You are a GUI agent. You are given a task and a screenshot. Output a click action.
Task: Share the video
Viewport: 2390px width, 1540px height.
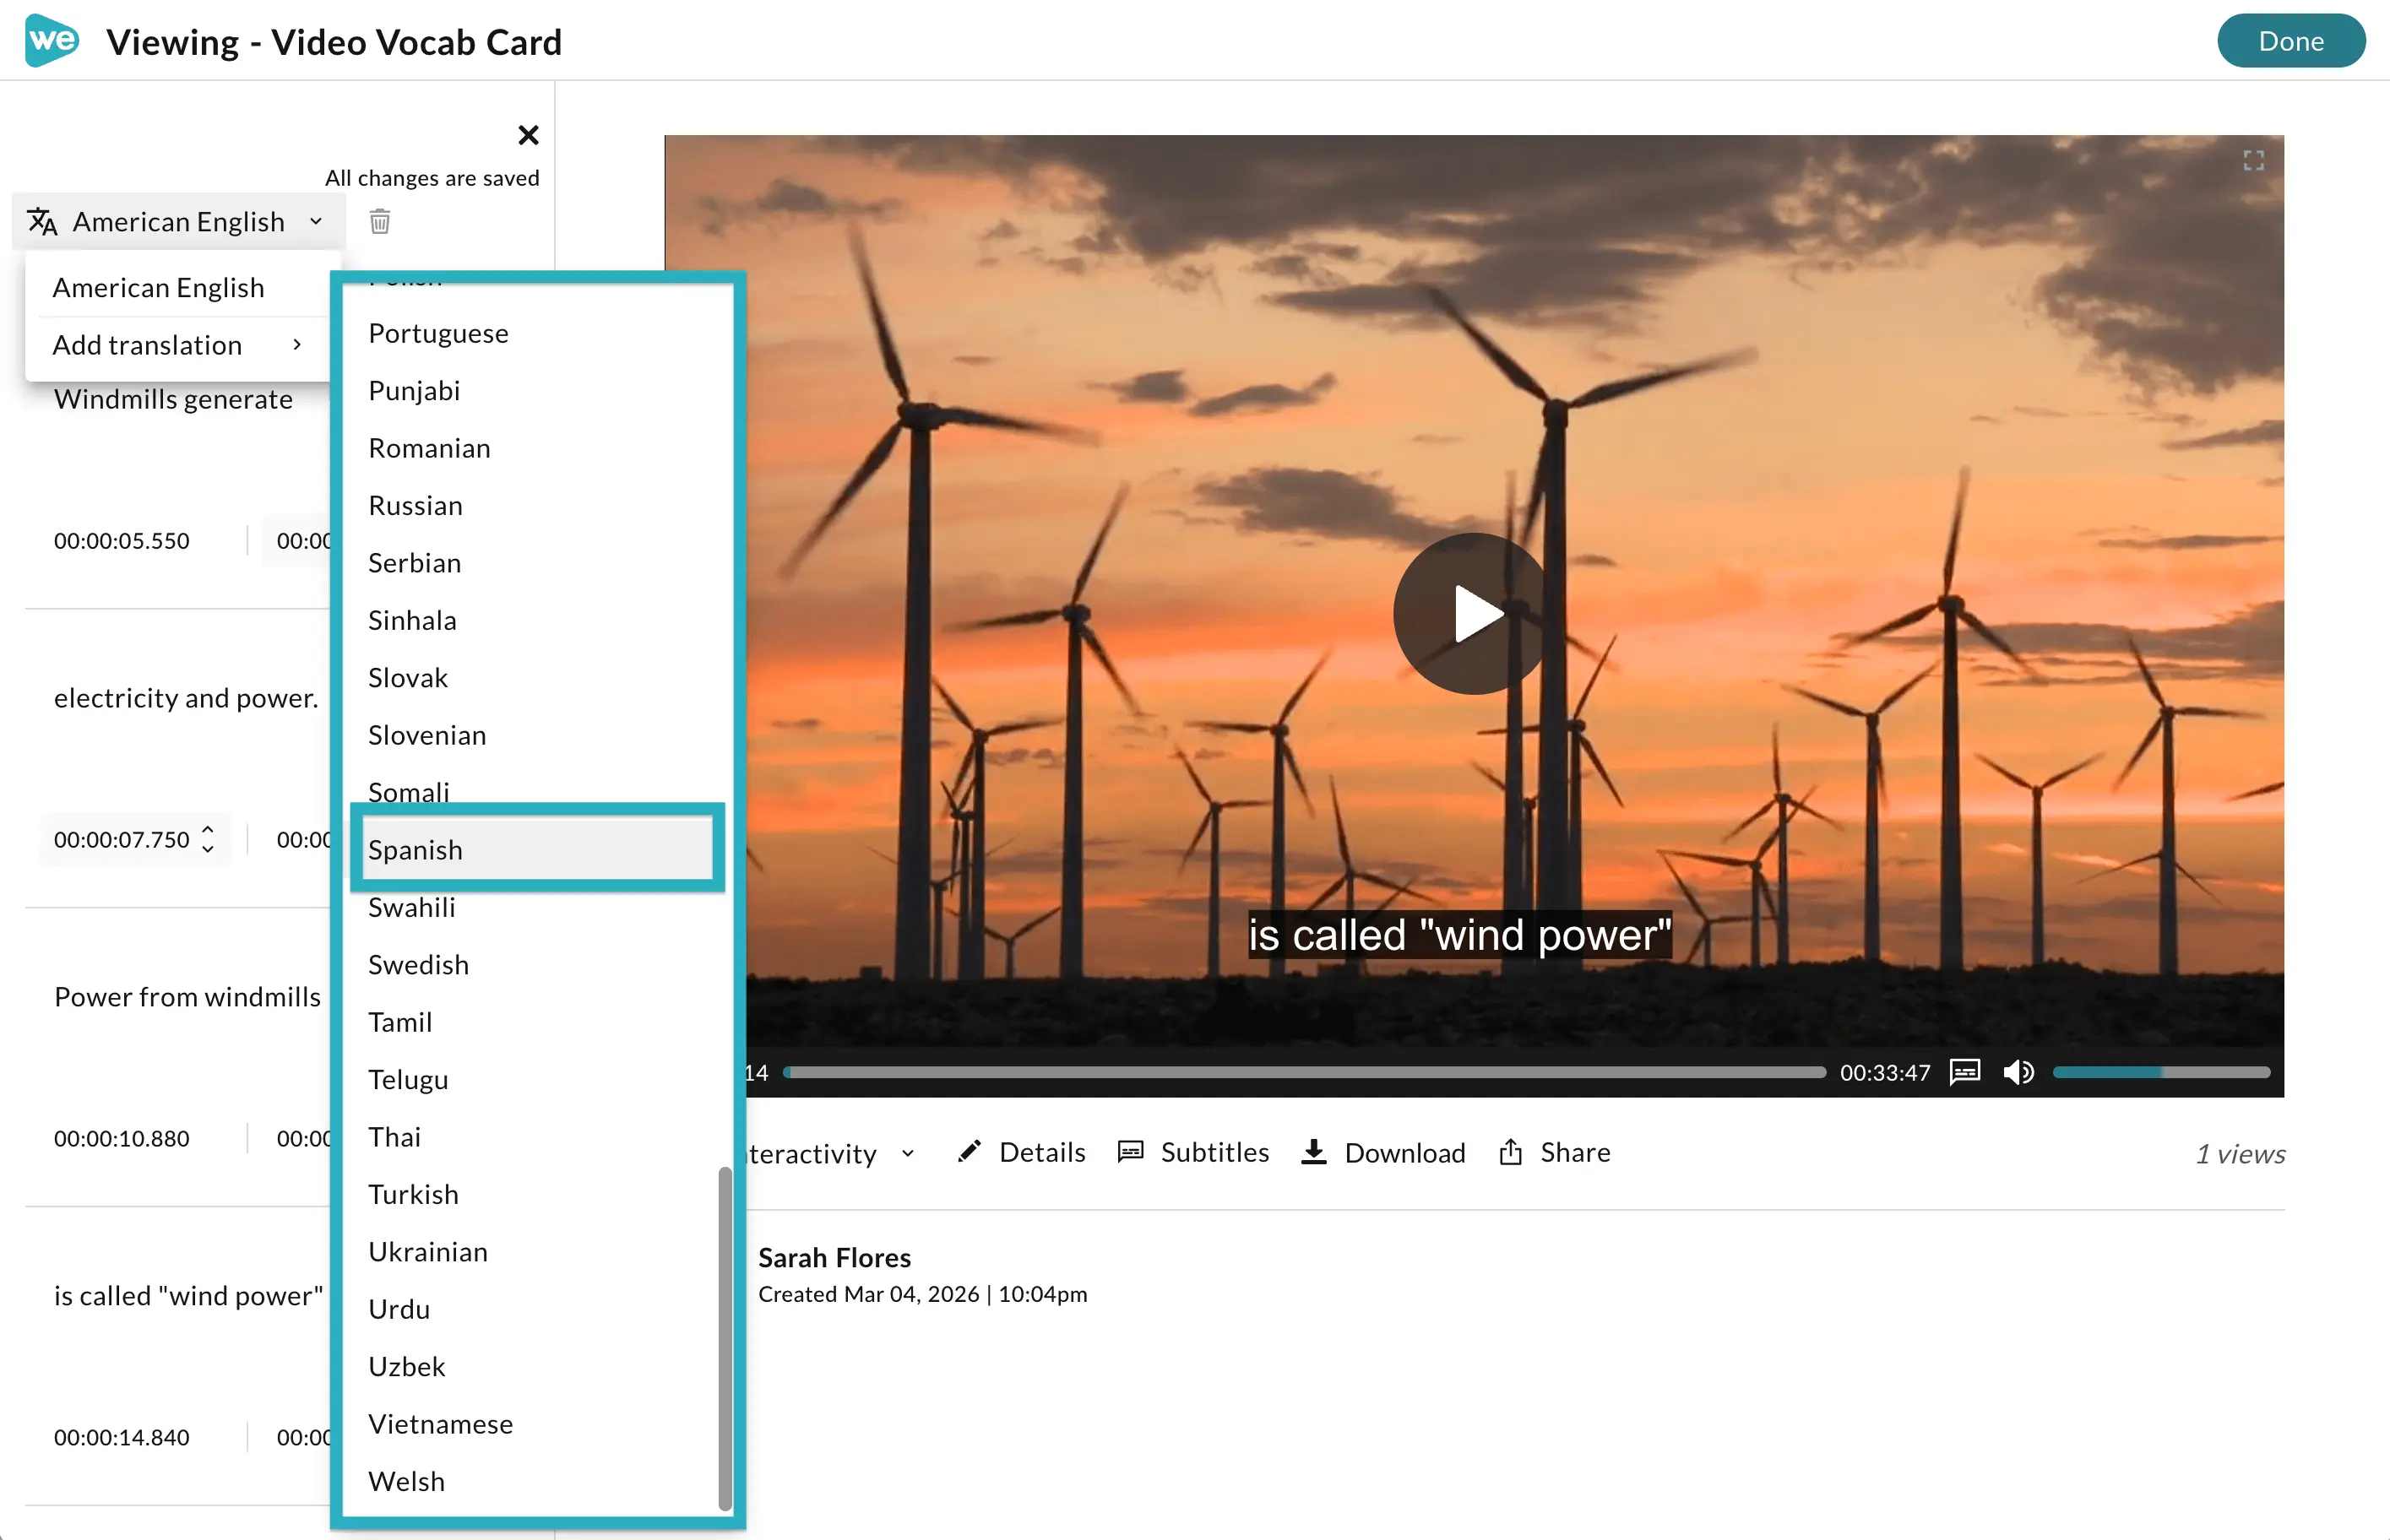coord(1555,1153)
